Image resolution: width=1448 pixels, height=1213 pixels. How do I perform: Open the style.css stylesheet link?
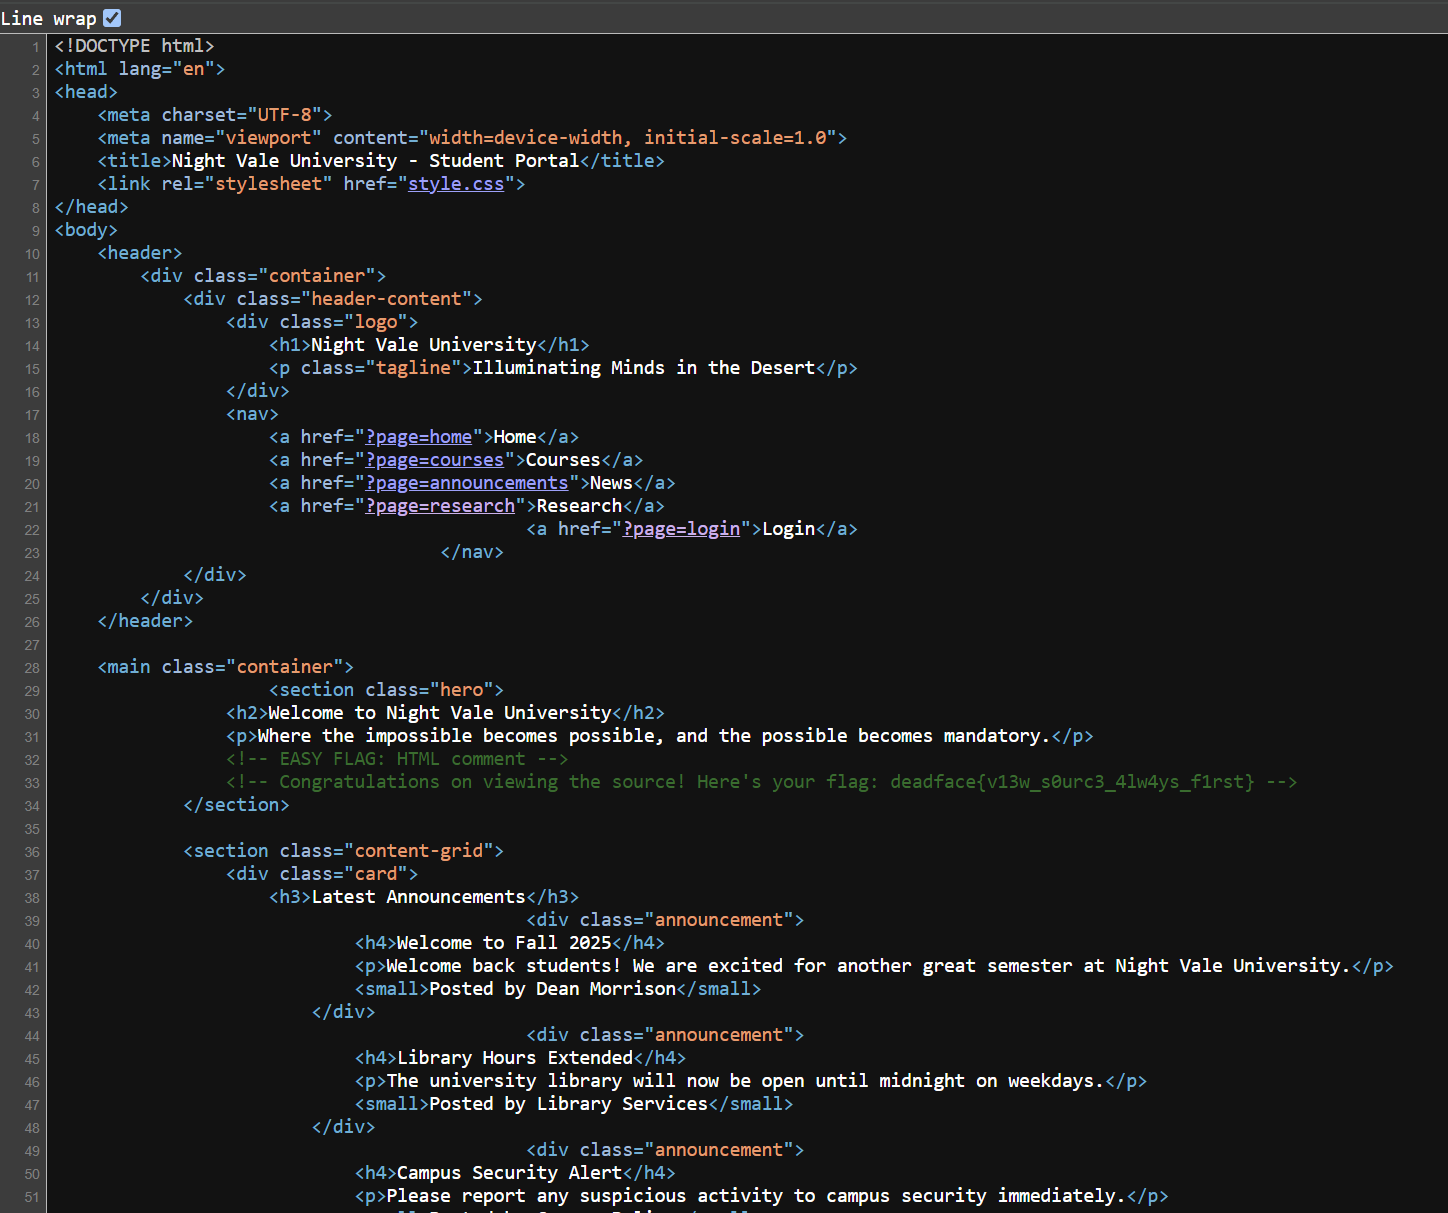coord(456,184)
